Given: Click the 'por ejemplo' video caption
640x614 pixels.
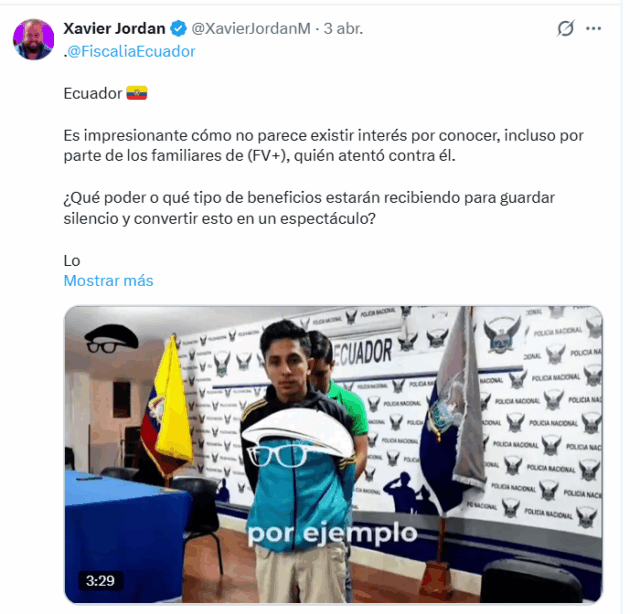Looking at the screenshot, I should 332,534.
